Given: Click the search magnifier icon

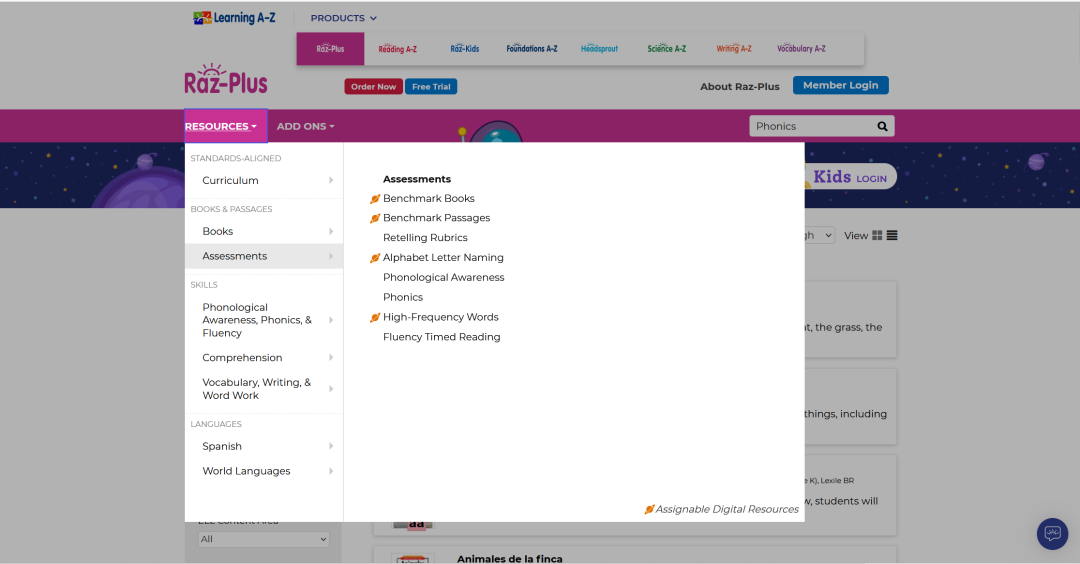Looking at the screenshot, I should point(882,126).
